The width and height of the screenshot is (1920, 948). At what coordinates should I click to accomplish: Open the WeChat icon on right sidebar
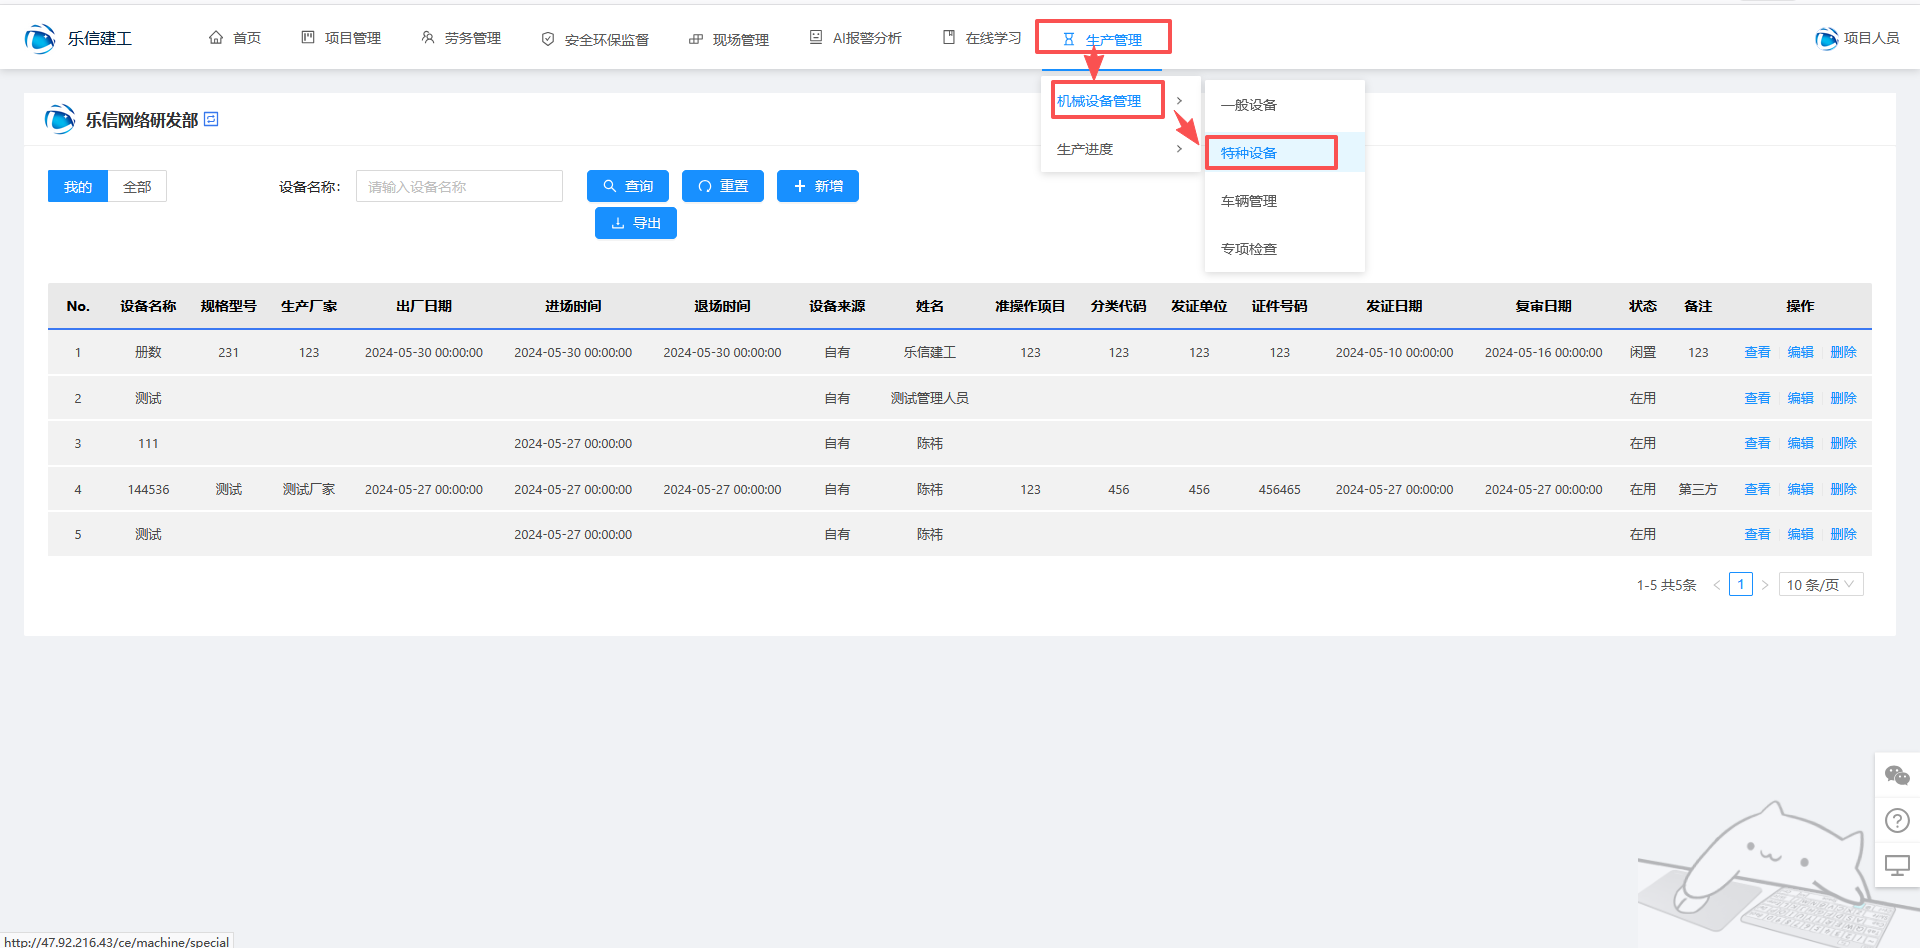(1897, 775)
